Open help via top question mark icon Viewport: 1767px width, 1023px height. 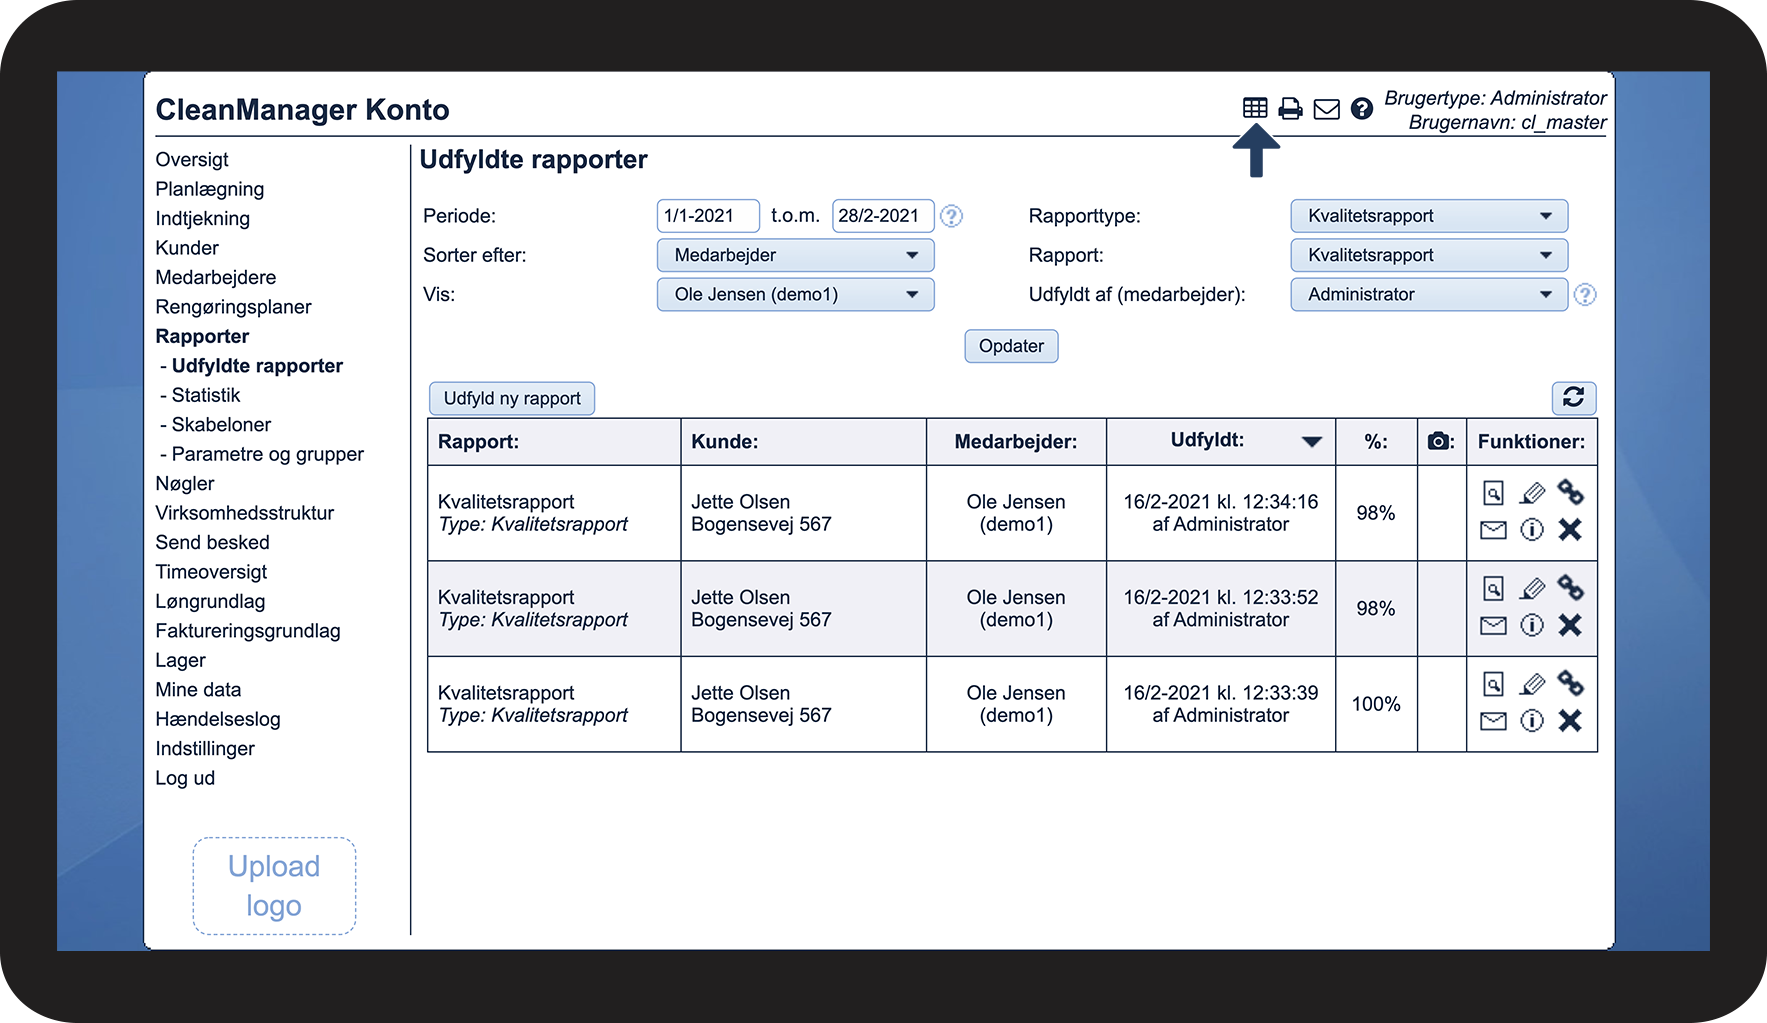tap(1362, 109)
